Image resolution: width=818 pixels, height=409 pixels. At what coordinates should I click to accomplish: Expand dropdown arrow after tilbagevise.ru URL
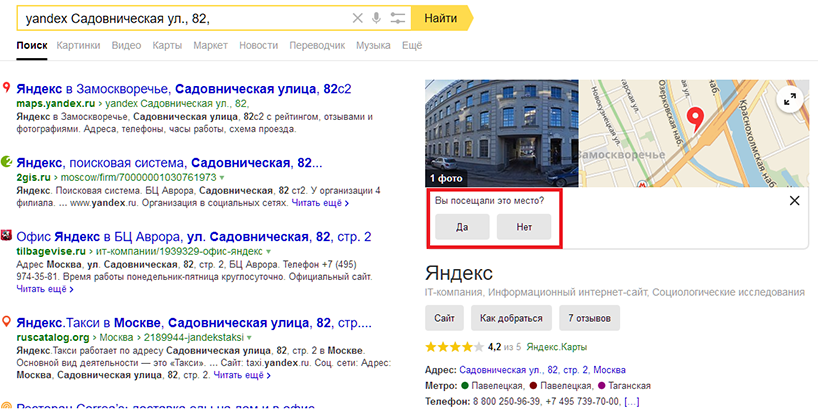(269, 251)
